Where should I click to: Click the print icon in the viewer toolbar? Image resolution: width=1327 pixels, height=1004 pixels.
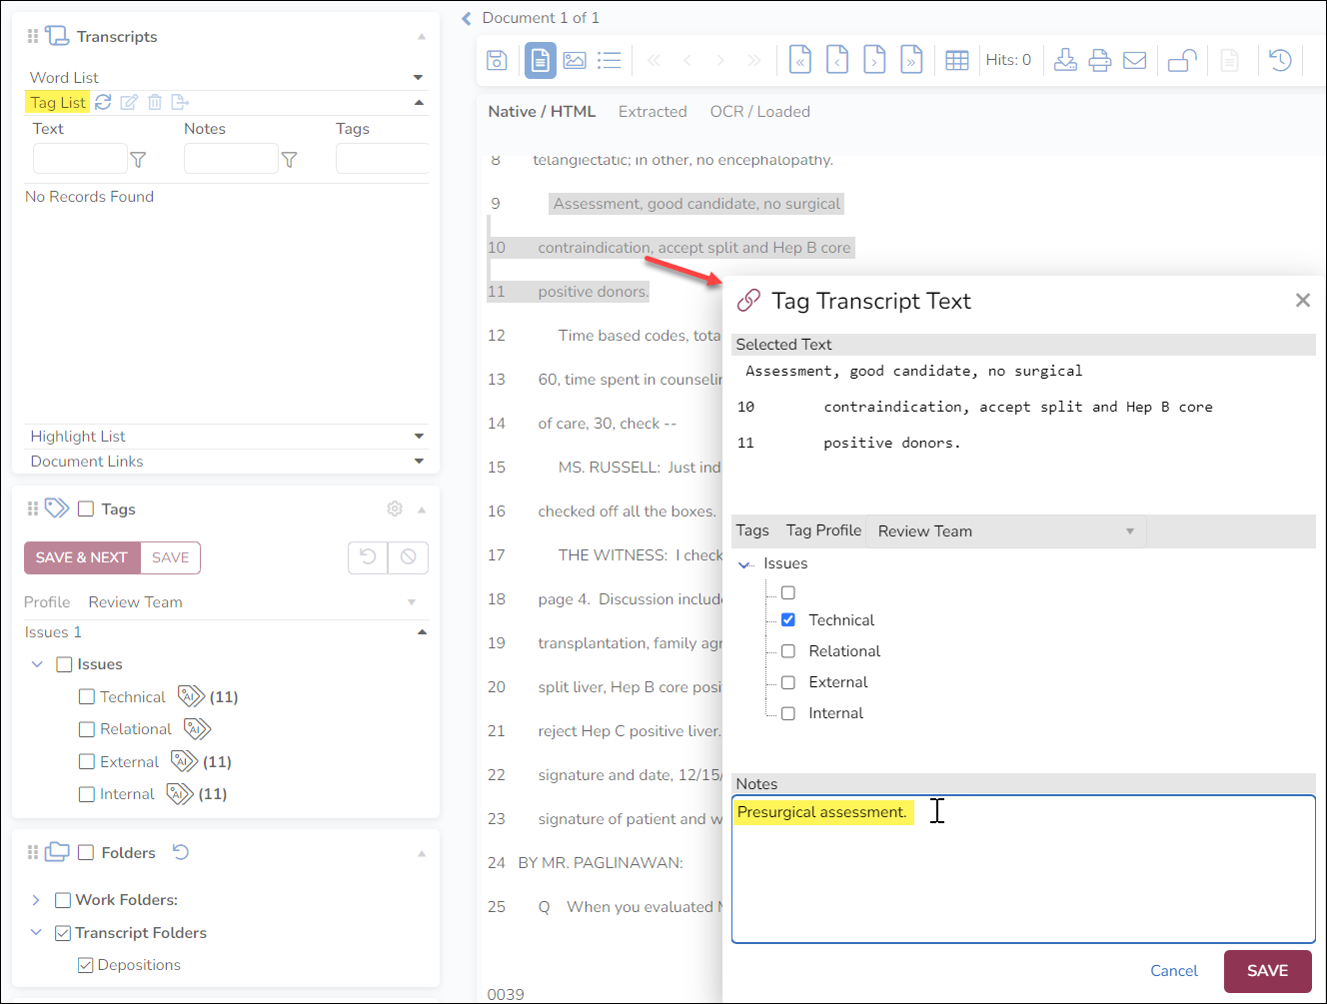(1100, 60)
